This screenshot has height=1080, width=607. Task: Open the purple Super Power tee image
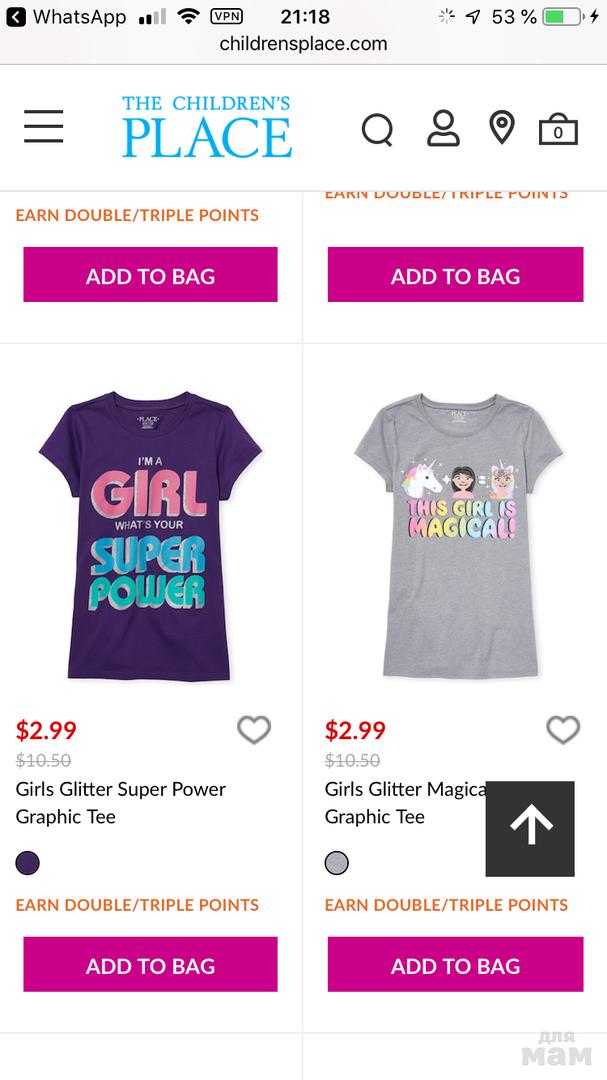pyautogui.click(x=150, y=535)
